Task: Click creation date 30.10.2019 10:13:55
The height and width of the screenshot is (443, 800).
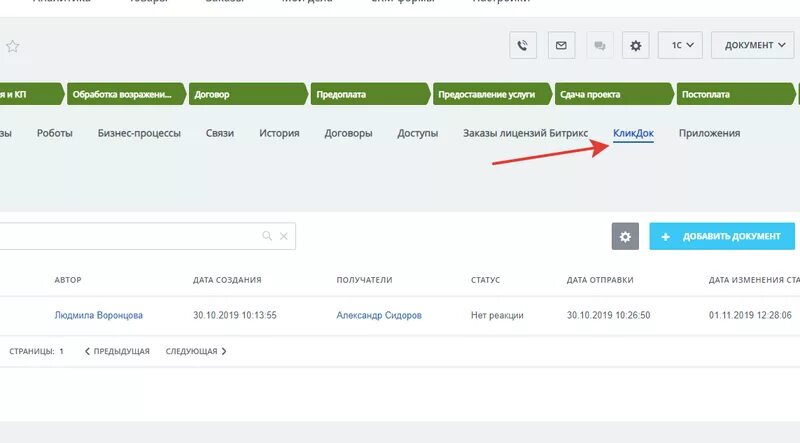Action: pyautogui.click(x=235, y=315)
